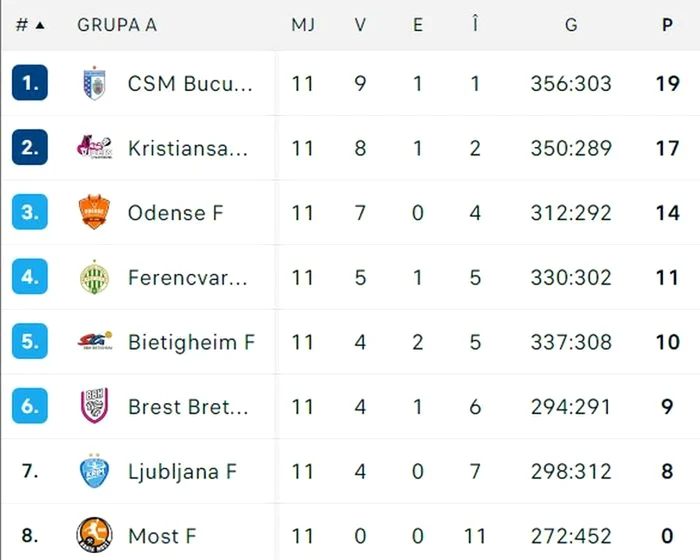Click the blue Krim Ljubljana crest
This screenshot has width=700, height=560.
point(94,471)
